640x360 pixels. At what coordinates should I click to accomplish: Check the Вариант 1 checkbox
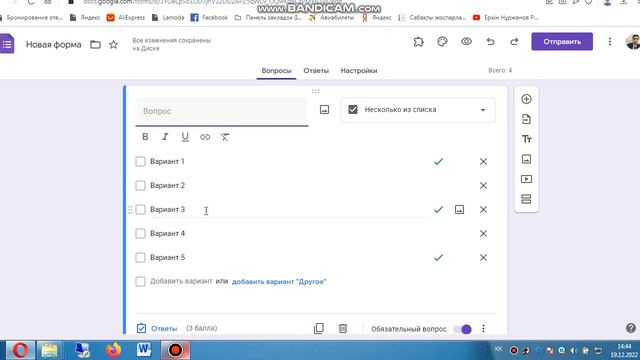coord(140,162)
